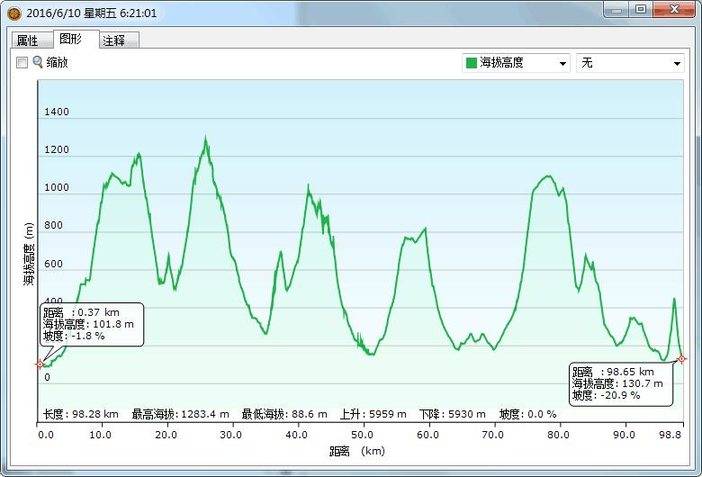Click the end tooltip showing 98.65 km
Viewport: 702px width, 477px height.
tap(621, 383)
